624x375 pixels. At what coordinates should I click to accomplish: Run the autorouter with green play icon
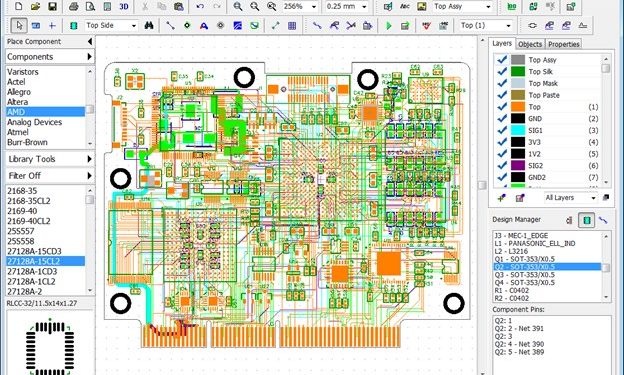[x=389, y=25]
